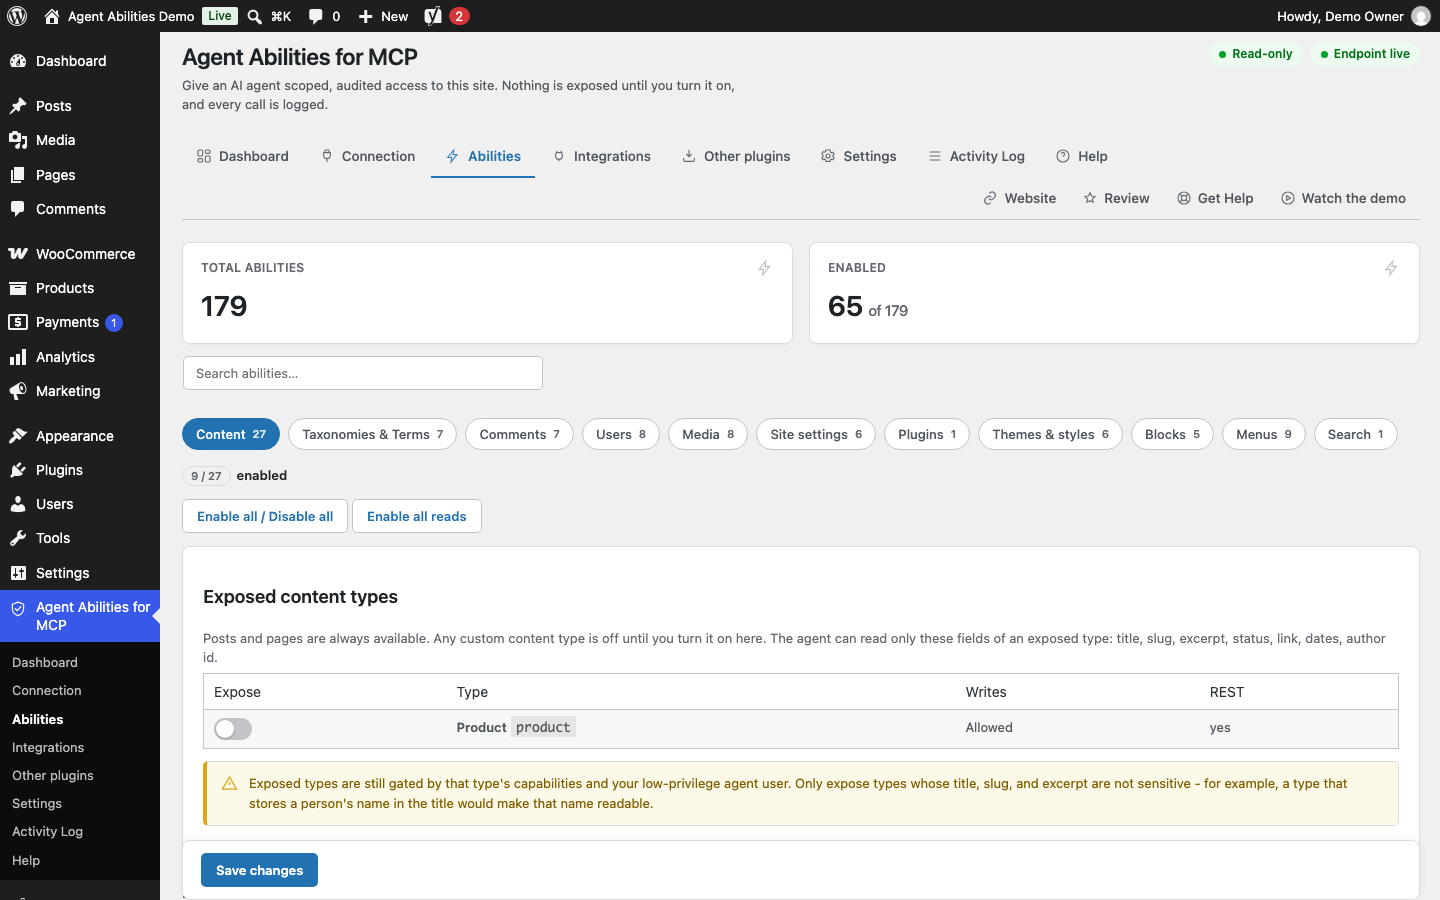
Task: Open the Get Help link
Action: tap(1215, 198)
